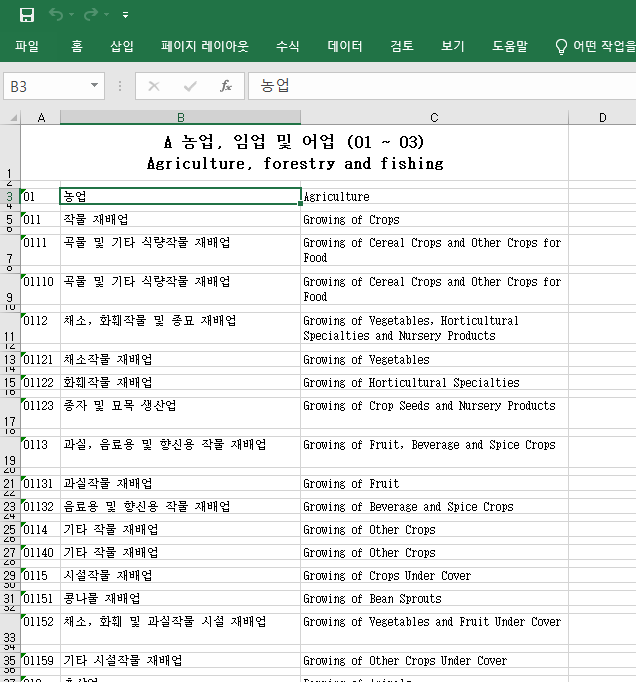The width and height of the screenshot is (636, 682).
Task: Select row 3 header
Action: [10, 196]
